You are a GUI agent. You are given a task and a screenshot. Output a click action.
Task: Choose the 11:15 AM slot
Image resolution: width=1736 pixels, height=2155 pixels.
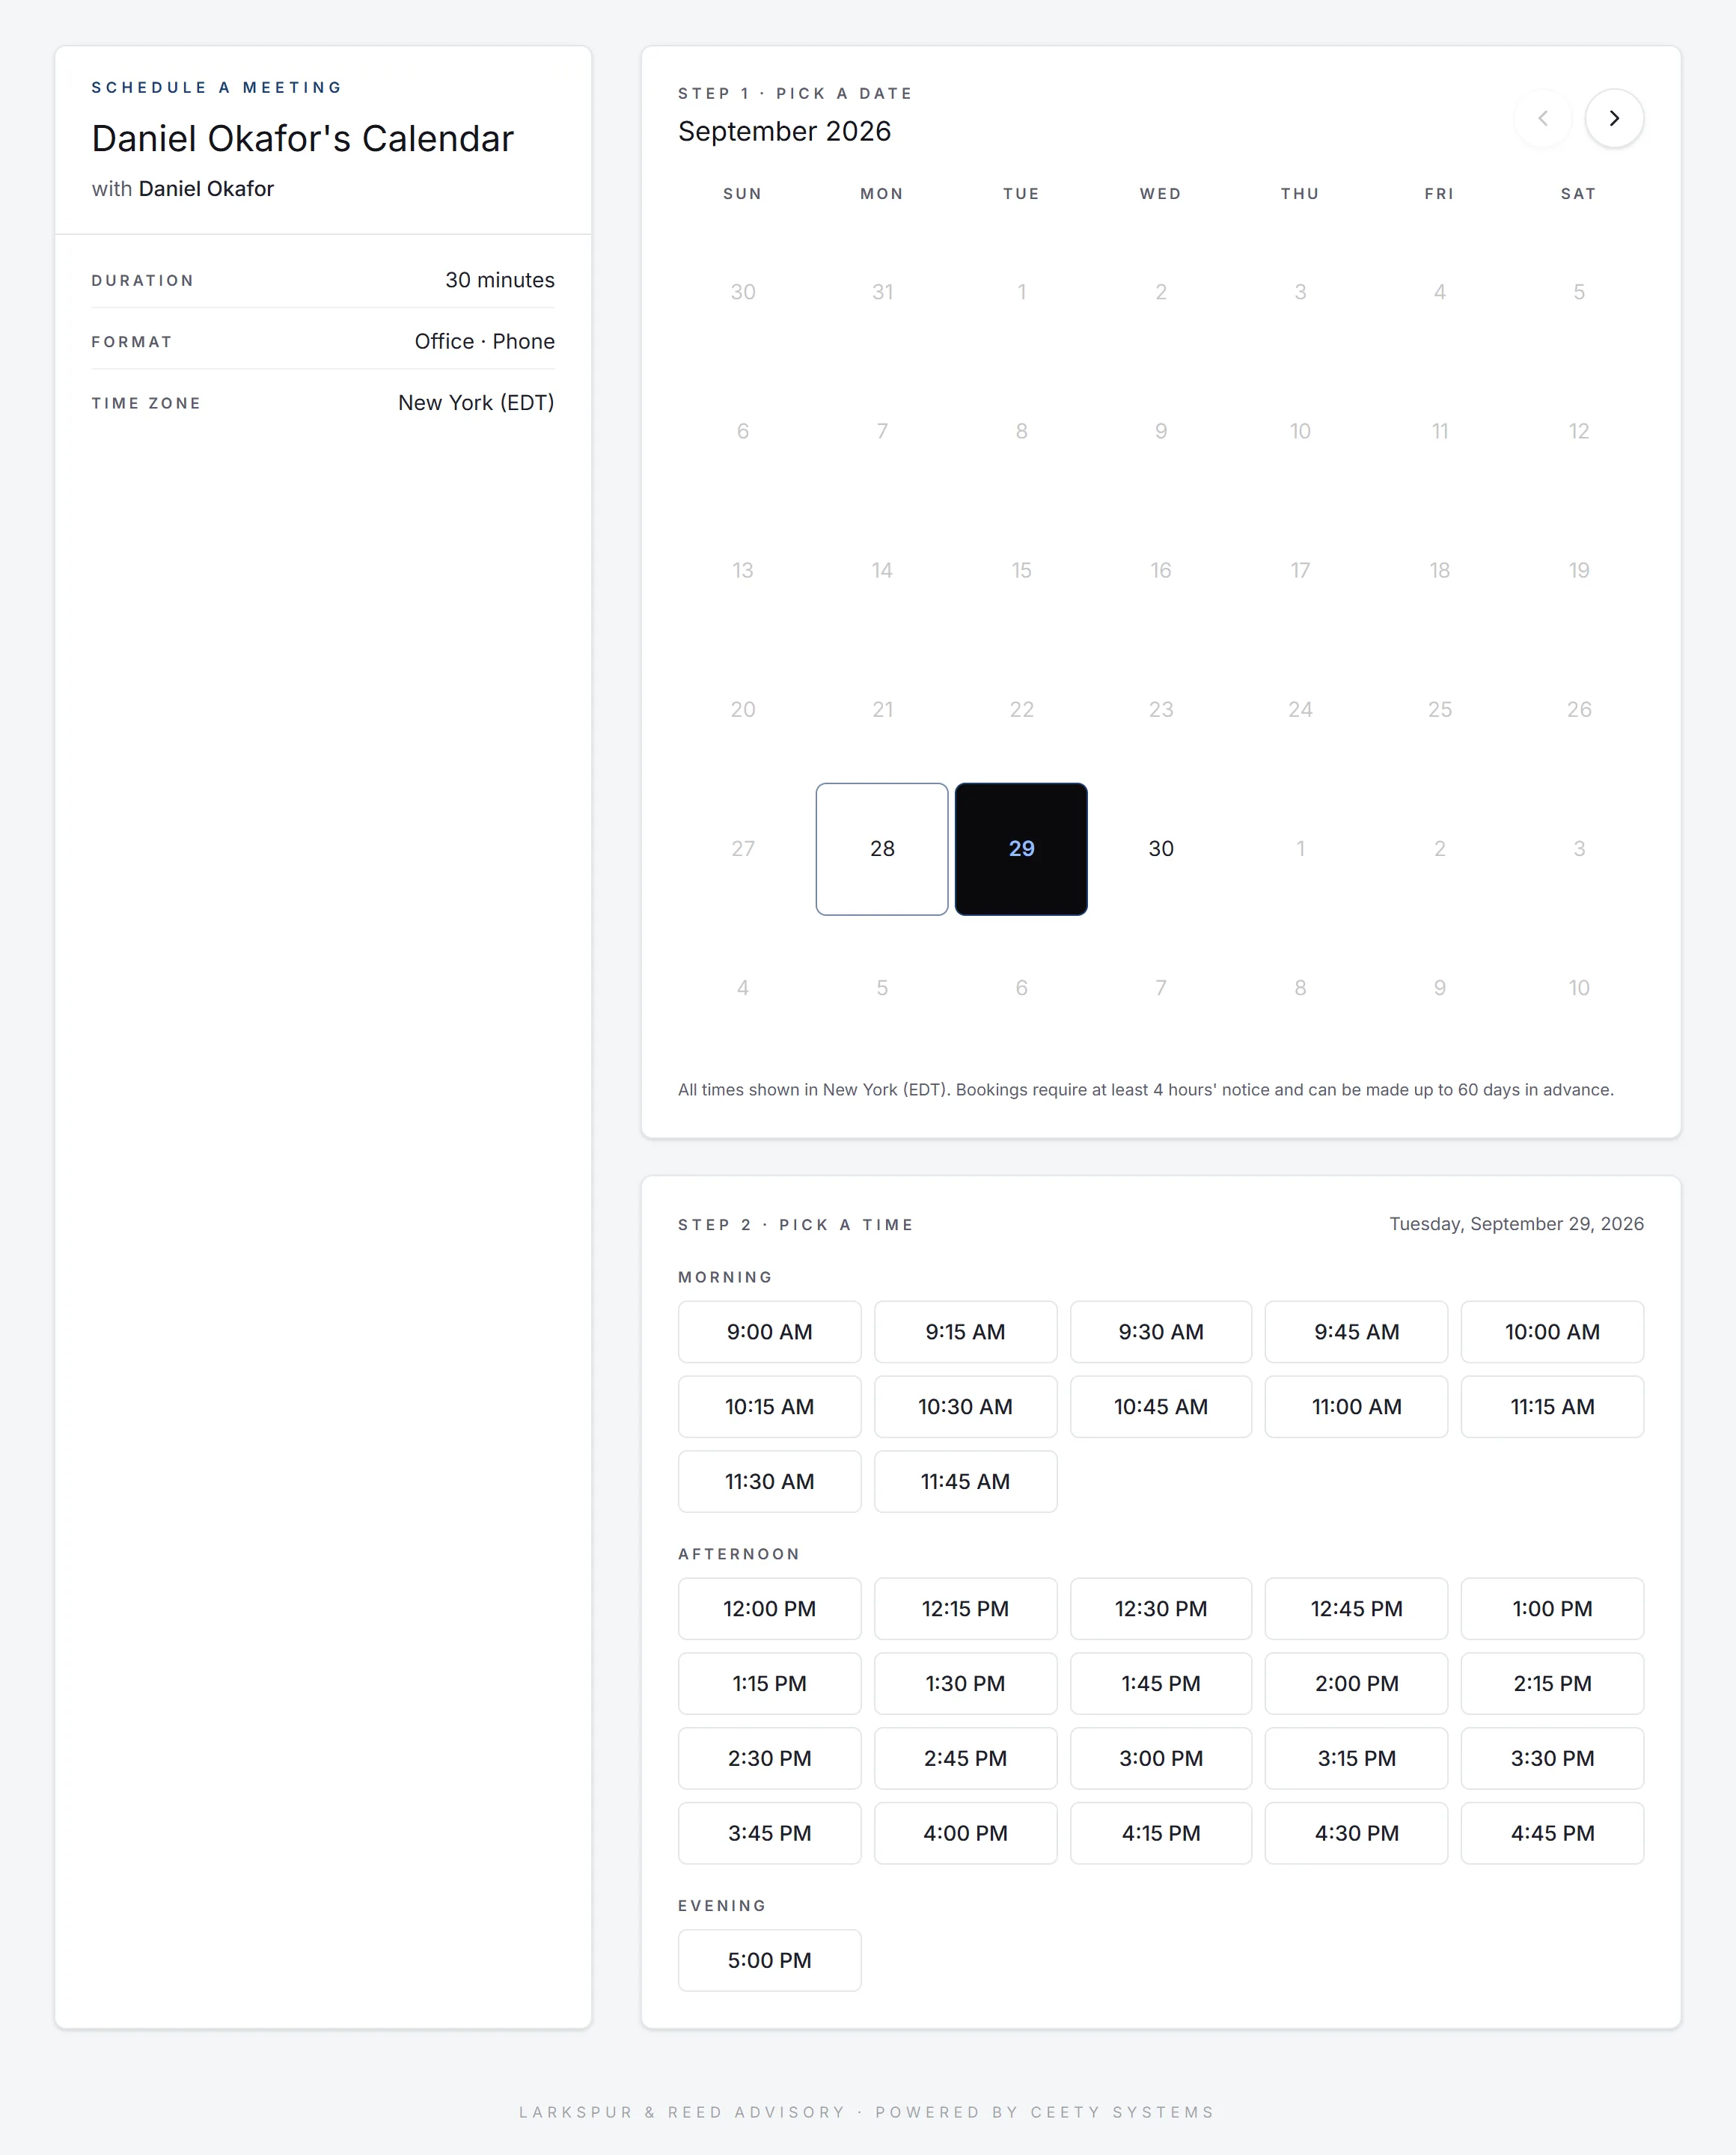[1552, 1407]
